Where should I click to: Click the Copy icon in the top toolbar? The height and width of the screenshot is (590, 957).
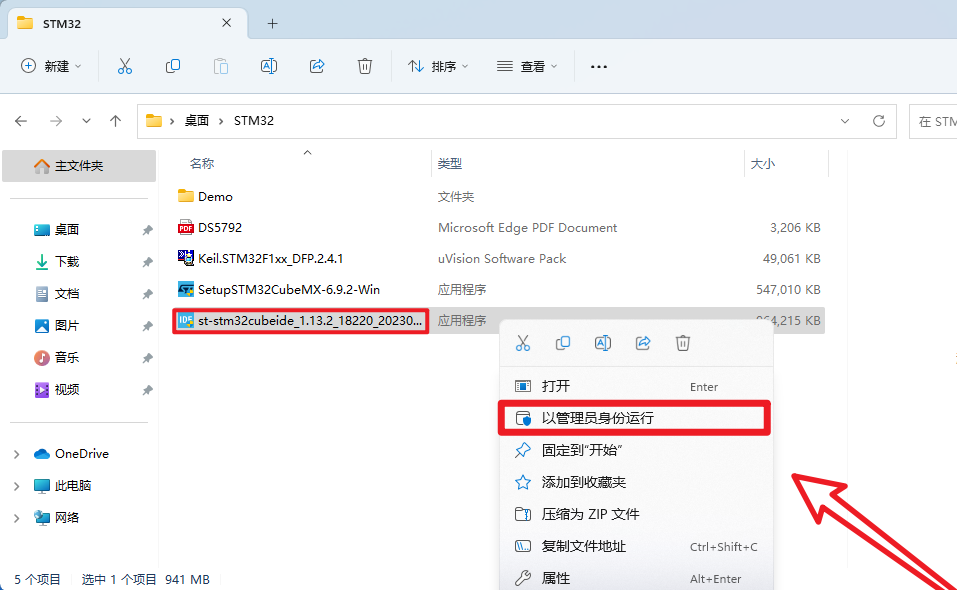click(x=173, y=66)
